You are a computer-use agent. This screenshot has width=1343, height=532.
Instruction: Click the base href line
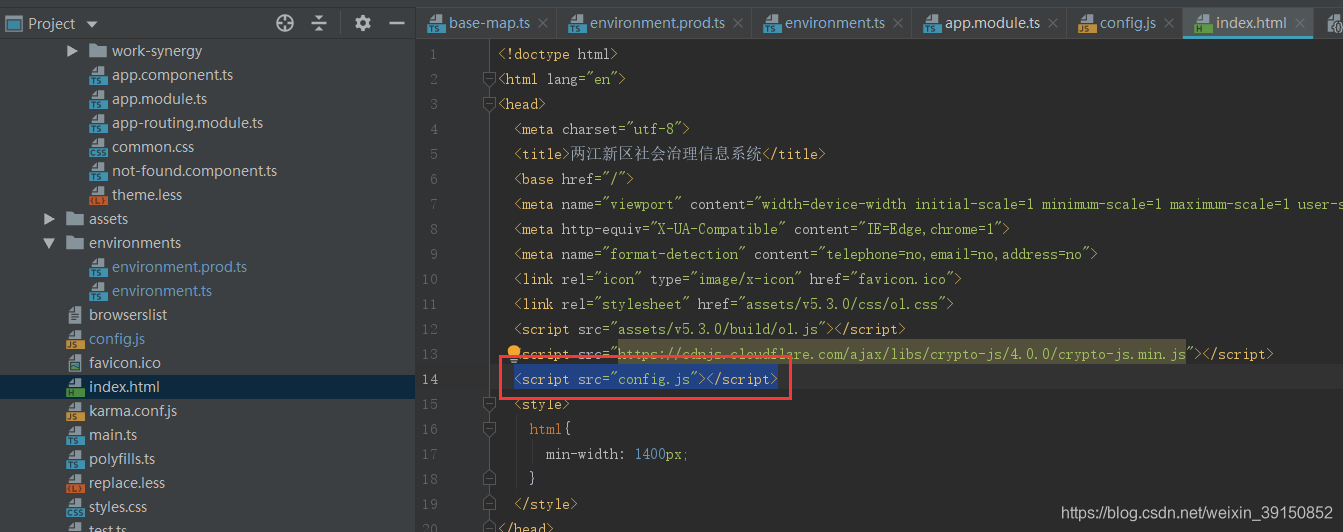575,179
